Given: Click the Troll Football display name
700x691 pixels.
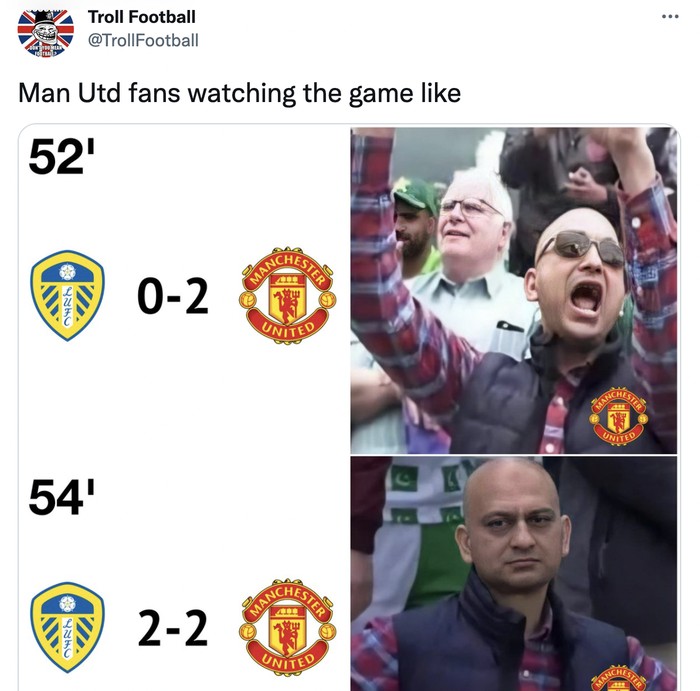Looking at the screenshot, I should click(x=142, y=17).
